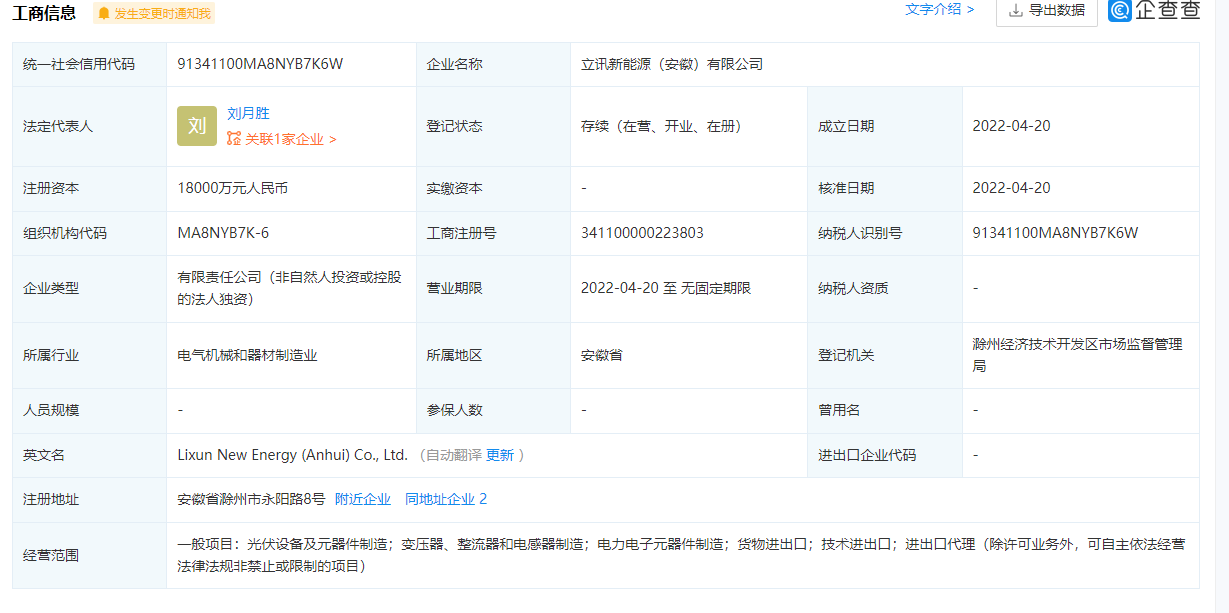This screenshot has height=613, width=1229.
Task: Click the 英文名 label cell
Action: (89, 455)
